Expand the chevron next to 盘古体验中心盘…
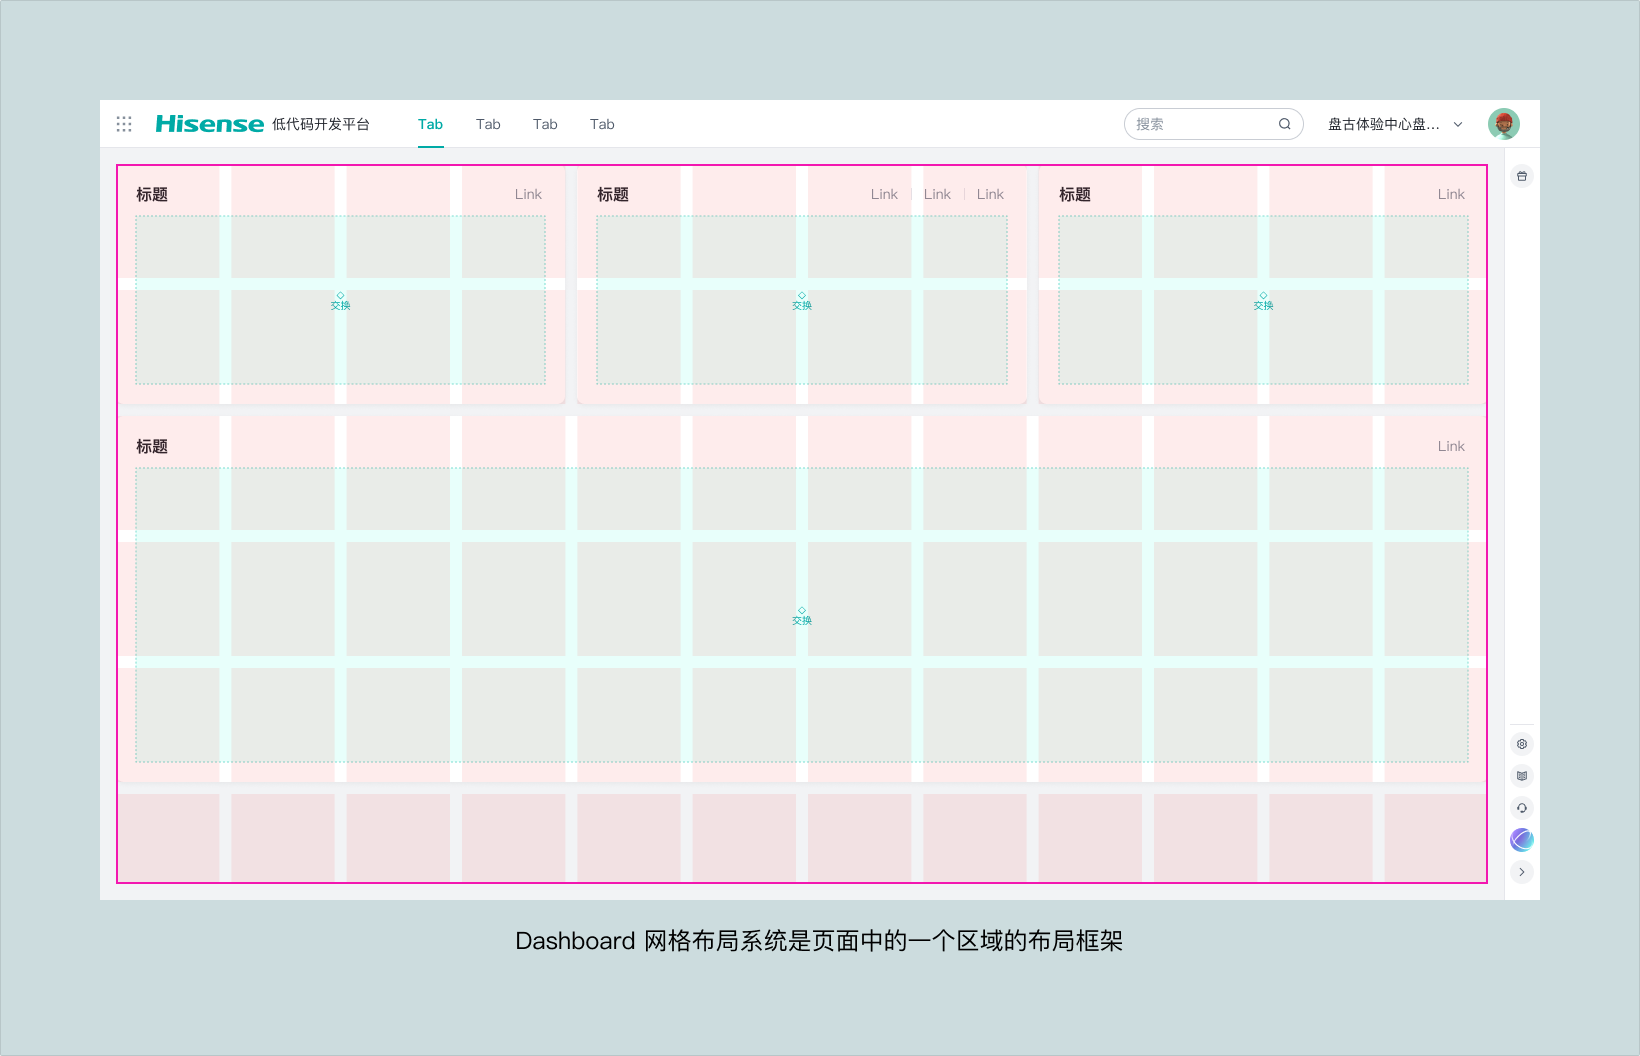The height and width of the screenshot is (1056, 1640). pyautogui.click(x=1458, y=124)
